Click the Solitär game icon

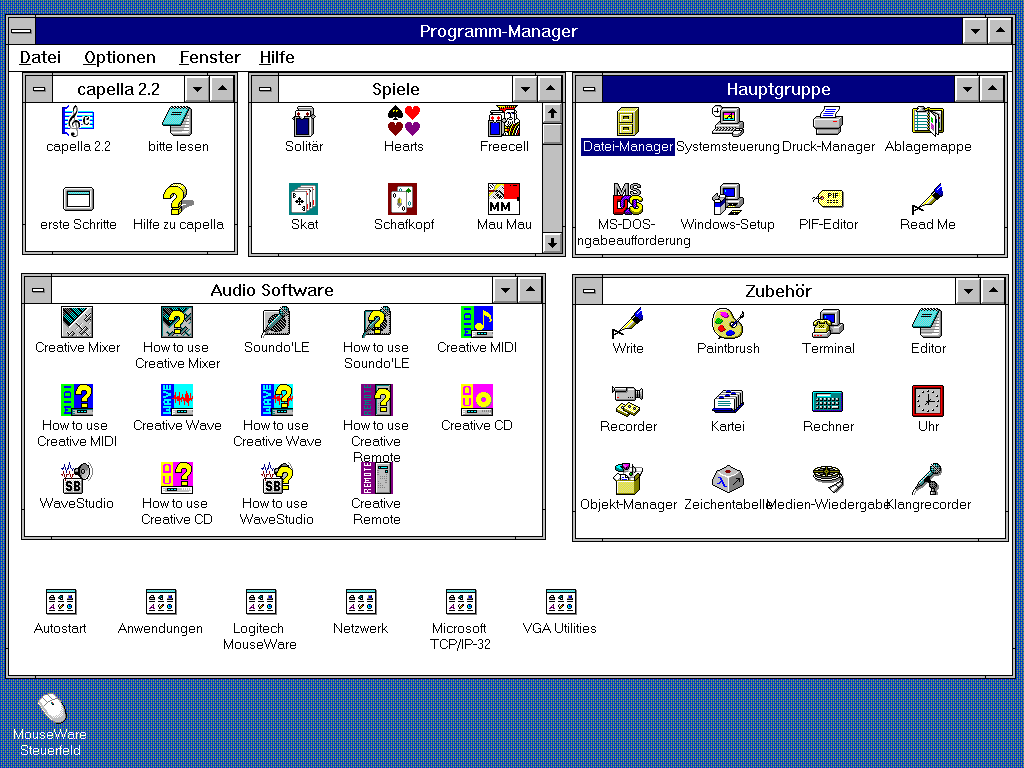coord(304,122)
